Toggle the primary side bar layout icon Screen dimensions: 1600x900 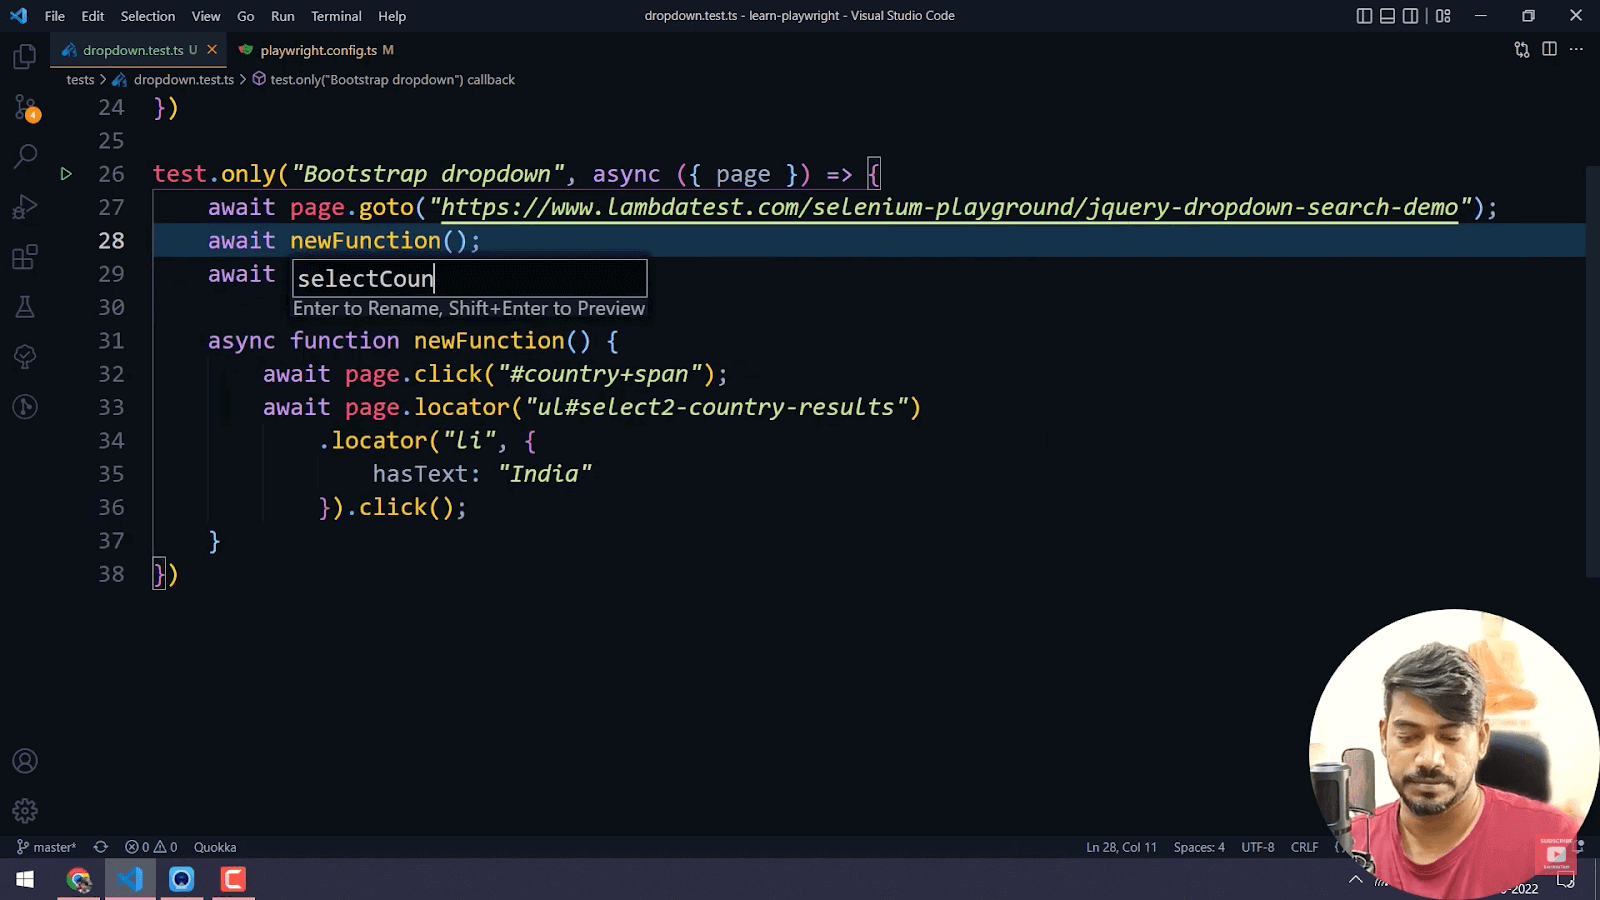click(x=1364, y=16)
